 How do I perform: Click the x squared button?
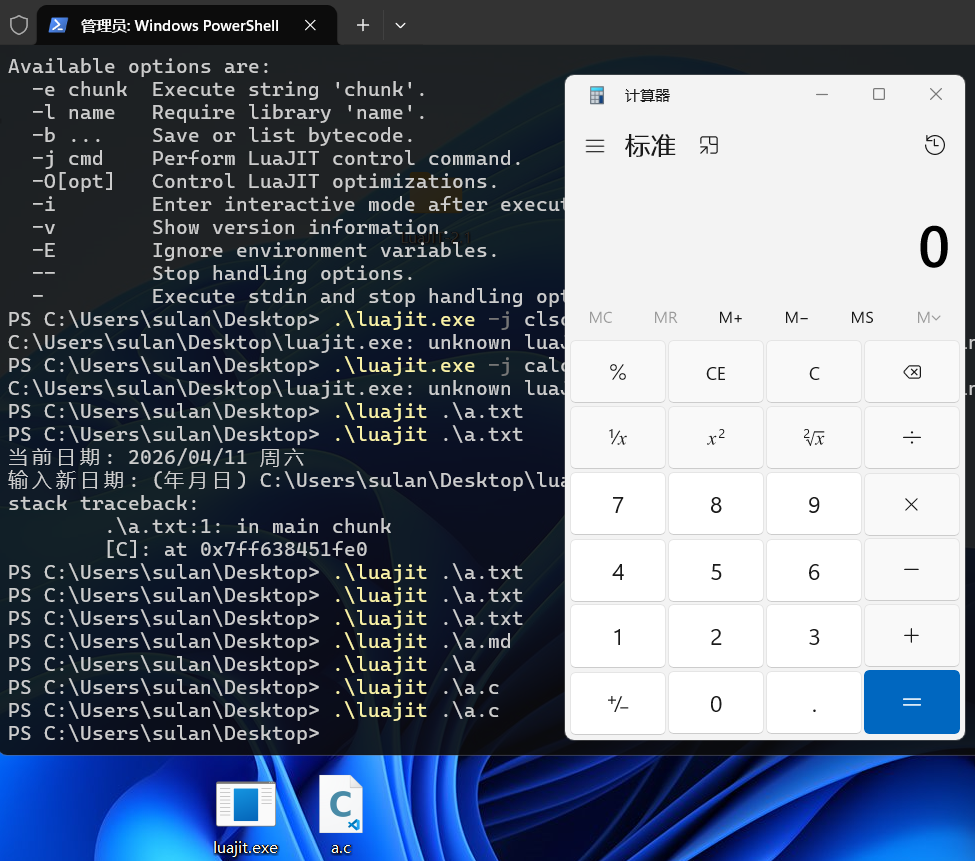point(715,438)
